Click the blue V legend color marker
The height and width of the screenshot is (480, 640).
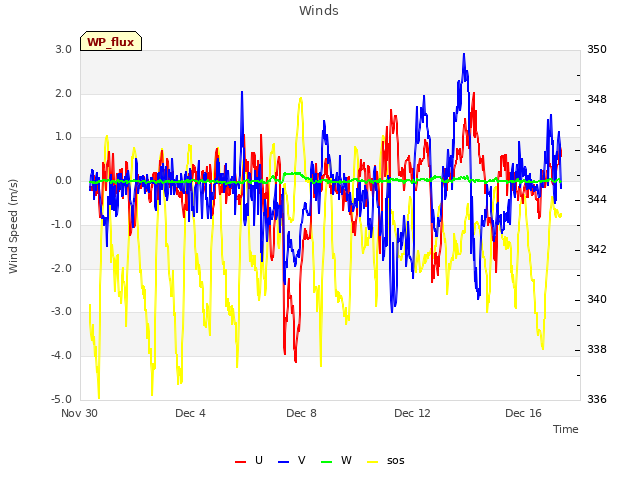283,462
